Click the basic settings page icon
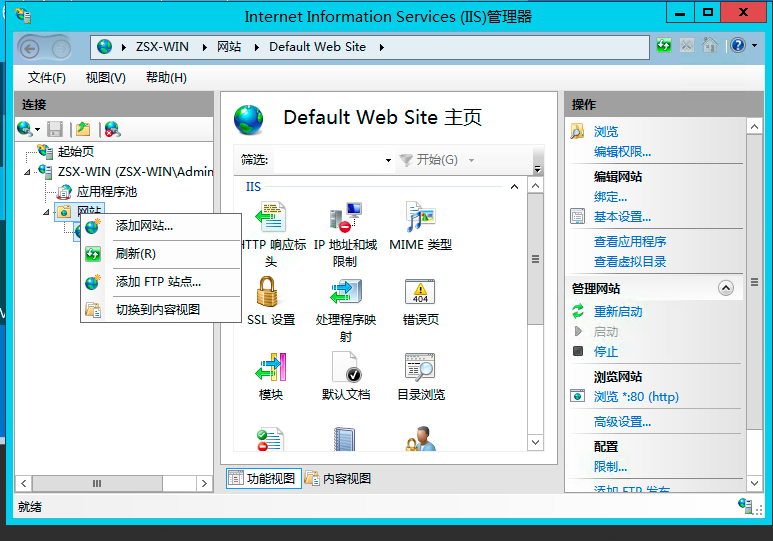The image size is (773, 541). click(577, 216)
